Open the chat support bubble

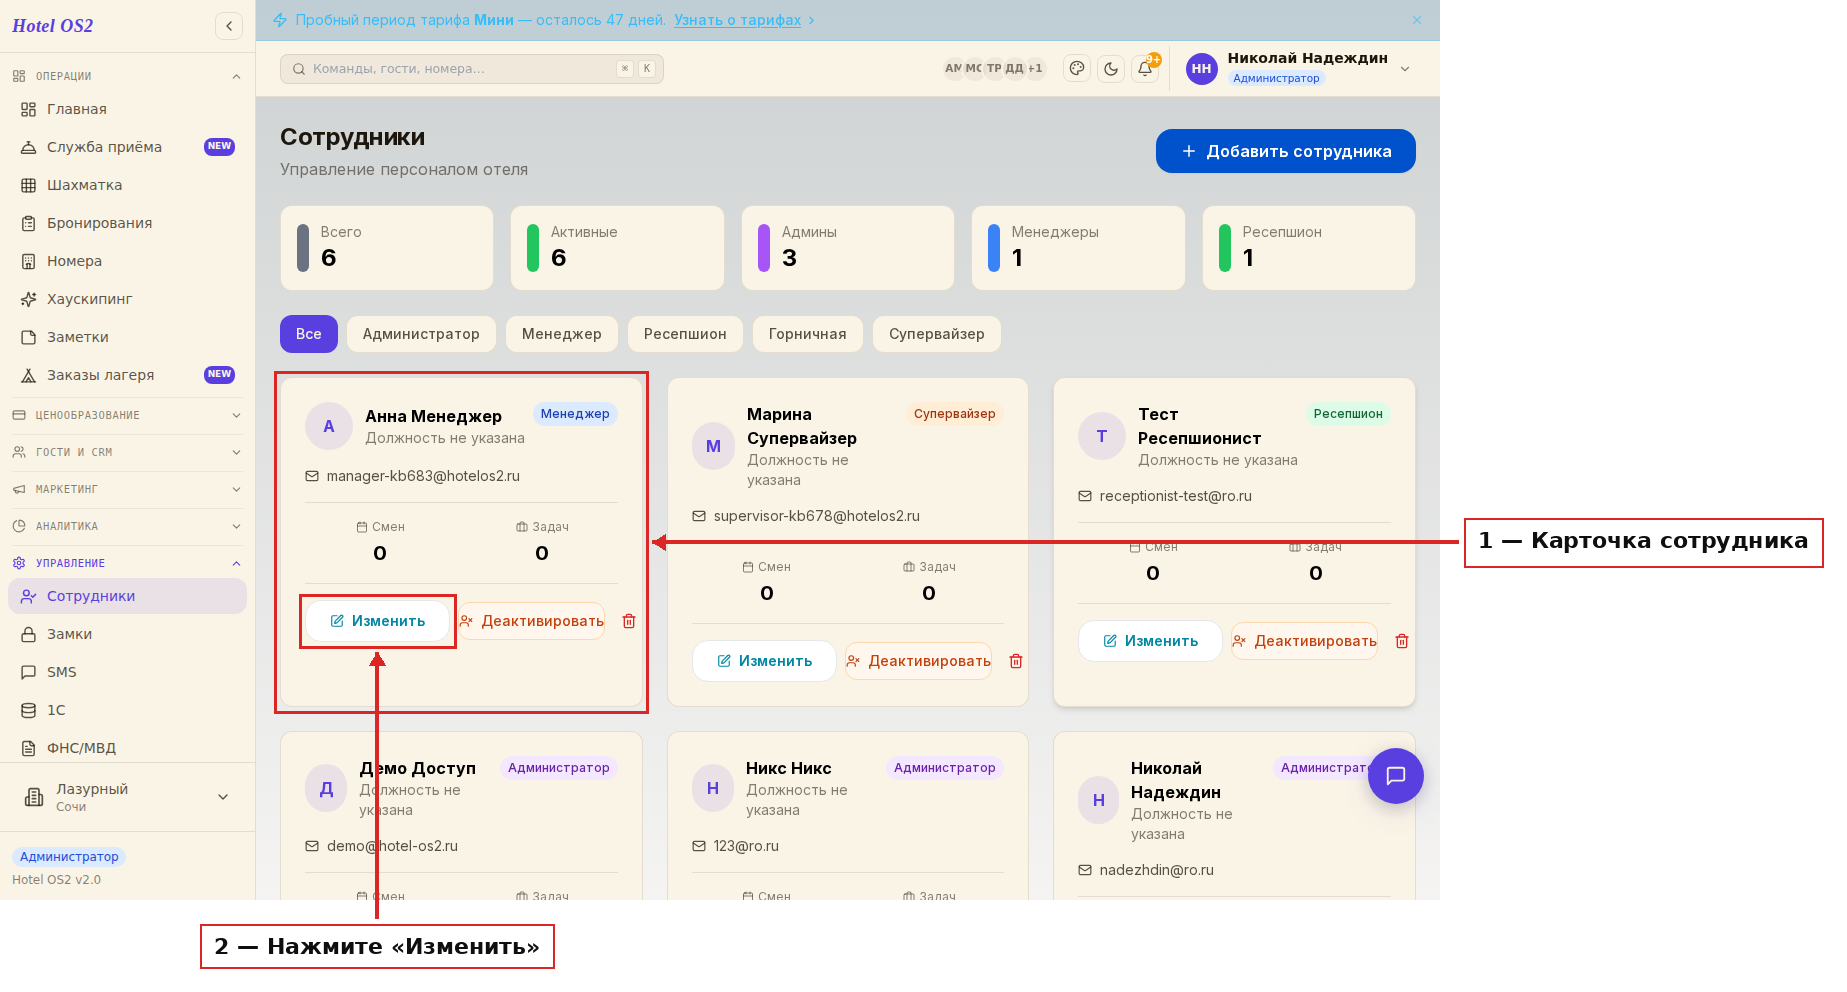1396,776
